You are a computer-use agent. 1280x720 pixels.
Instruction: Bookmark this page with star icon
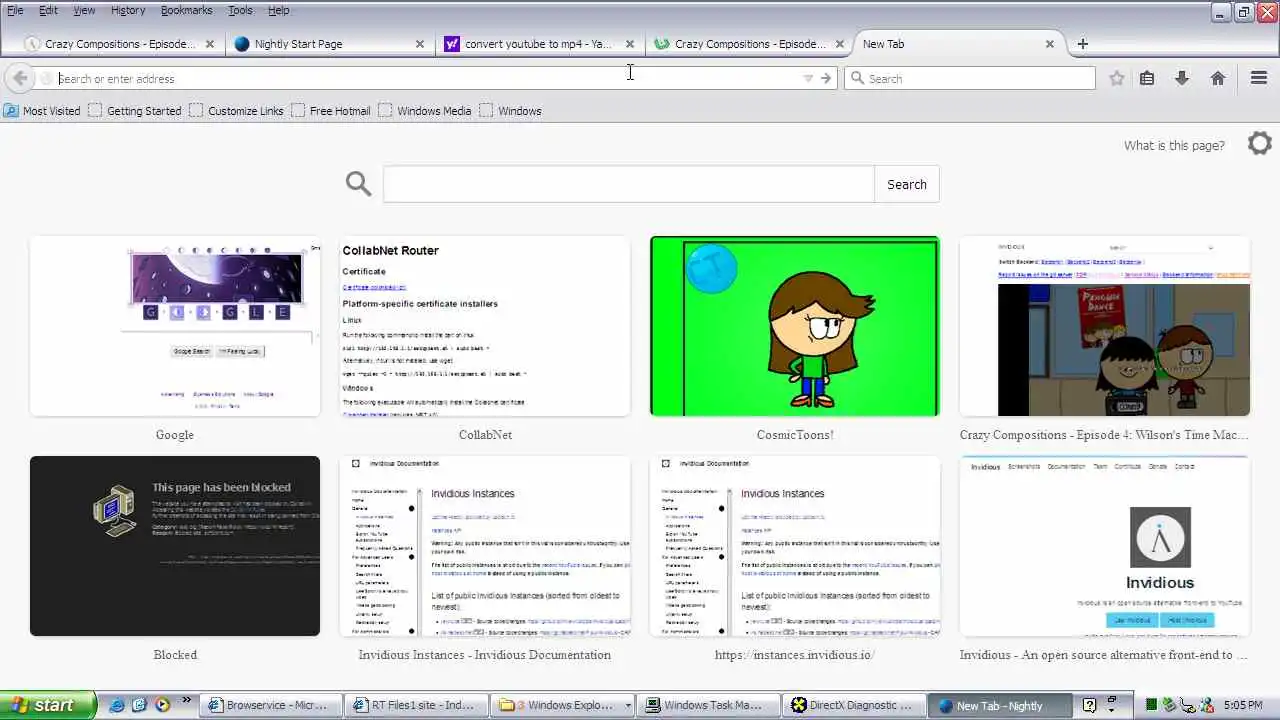pos(1117,78)
